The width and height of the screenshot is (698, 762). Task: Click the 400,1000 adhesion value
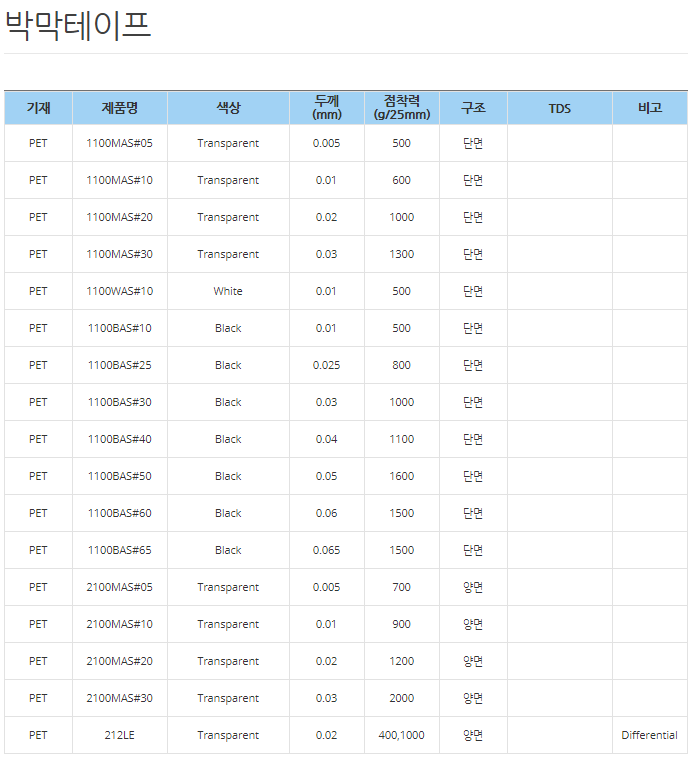pyautogui.click(x=401, y=735)
